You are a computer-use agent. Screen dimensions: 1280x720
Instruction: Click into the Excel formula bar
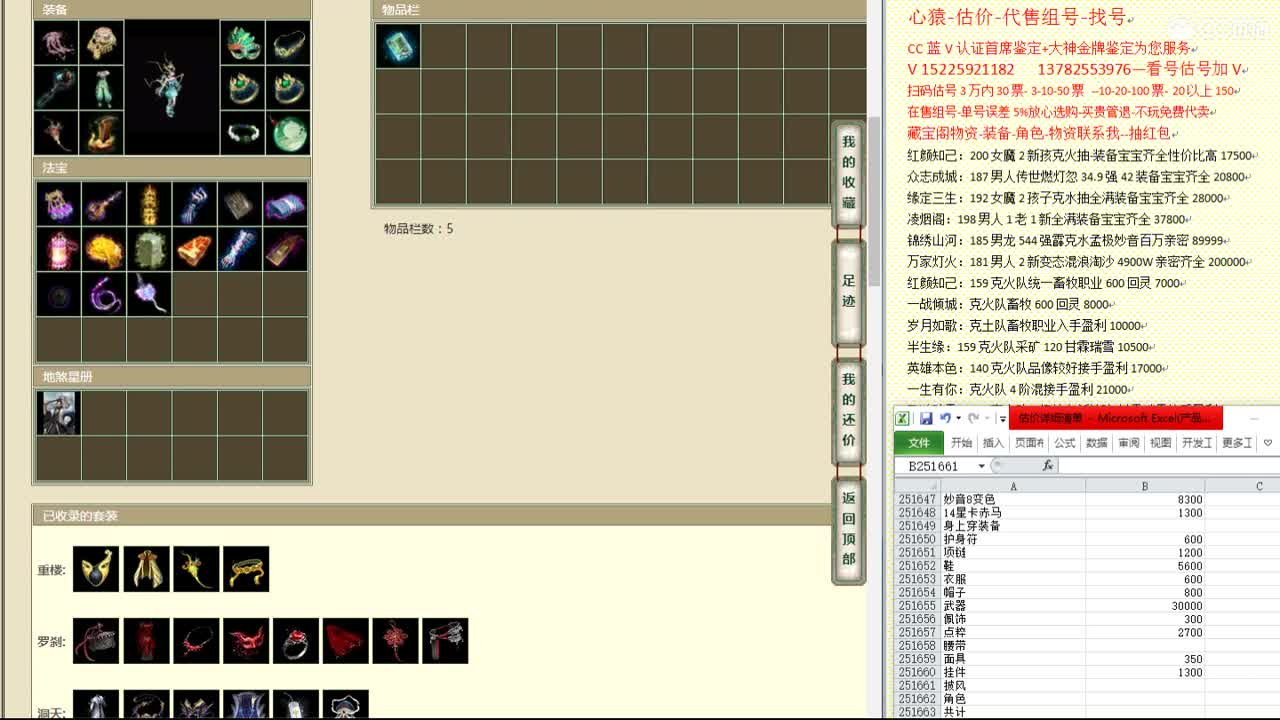[x=1168, y=466]
